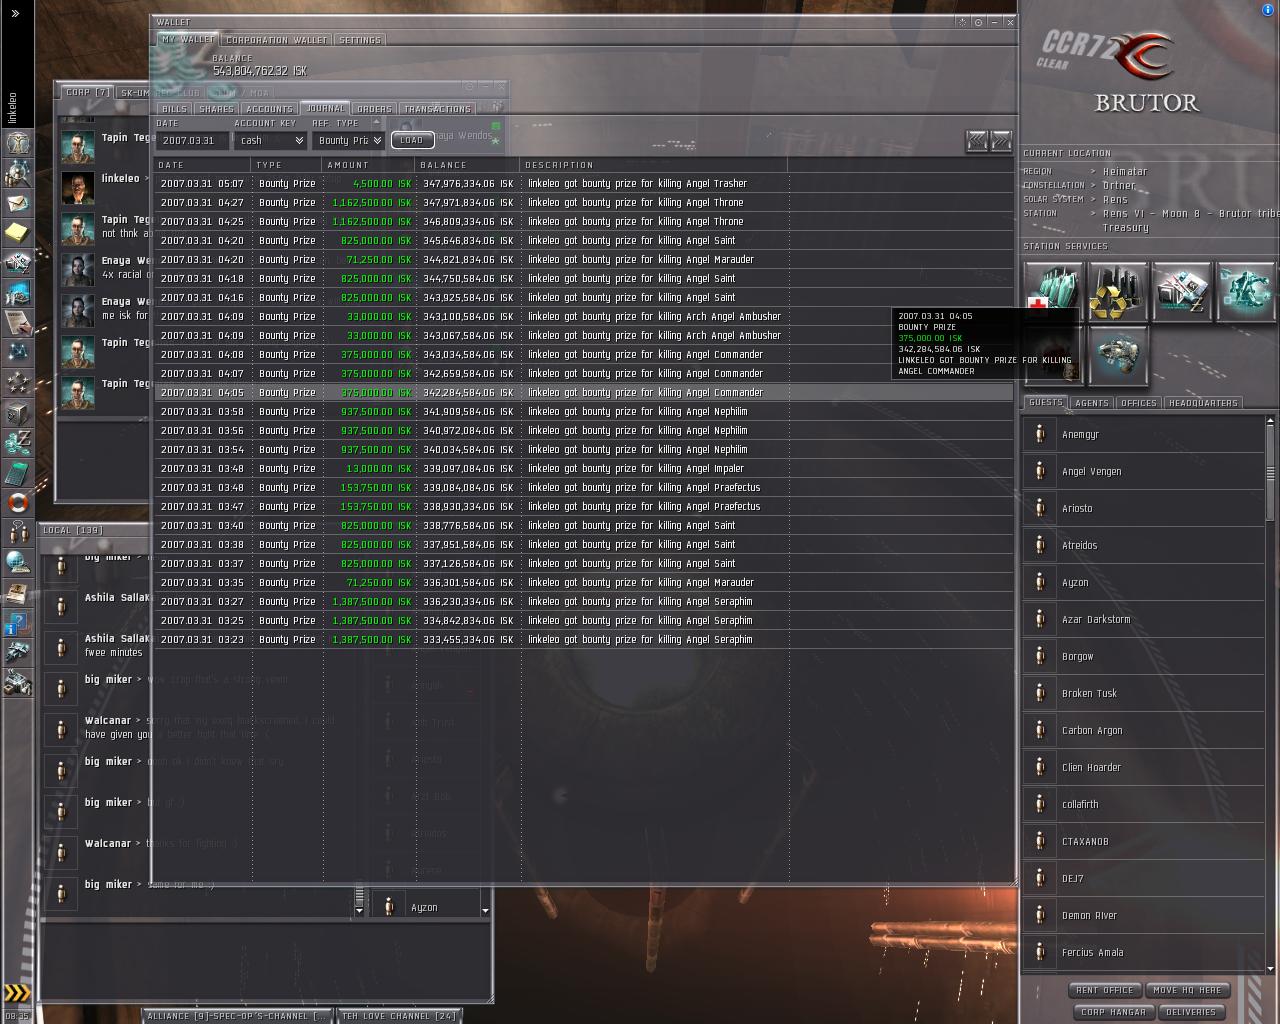Open the ship fitting station service icon
This screenshot has height=1024, width=1280.
click(1118, 354)
